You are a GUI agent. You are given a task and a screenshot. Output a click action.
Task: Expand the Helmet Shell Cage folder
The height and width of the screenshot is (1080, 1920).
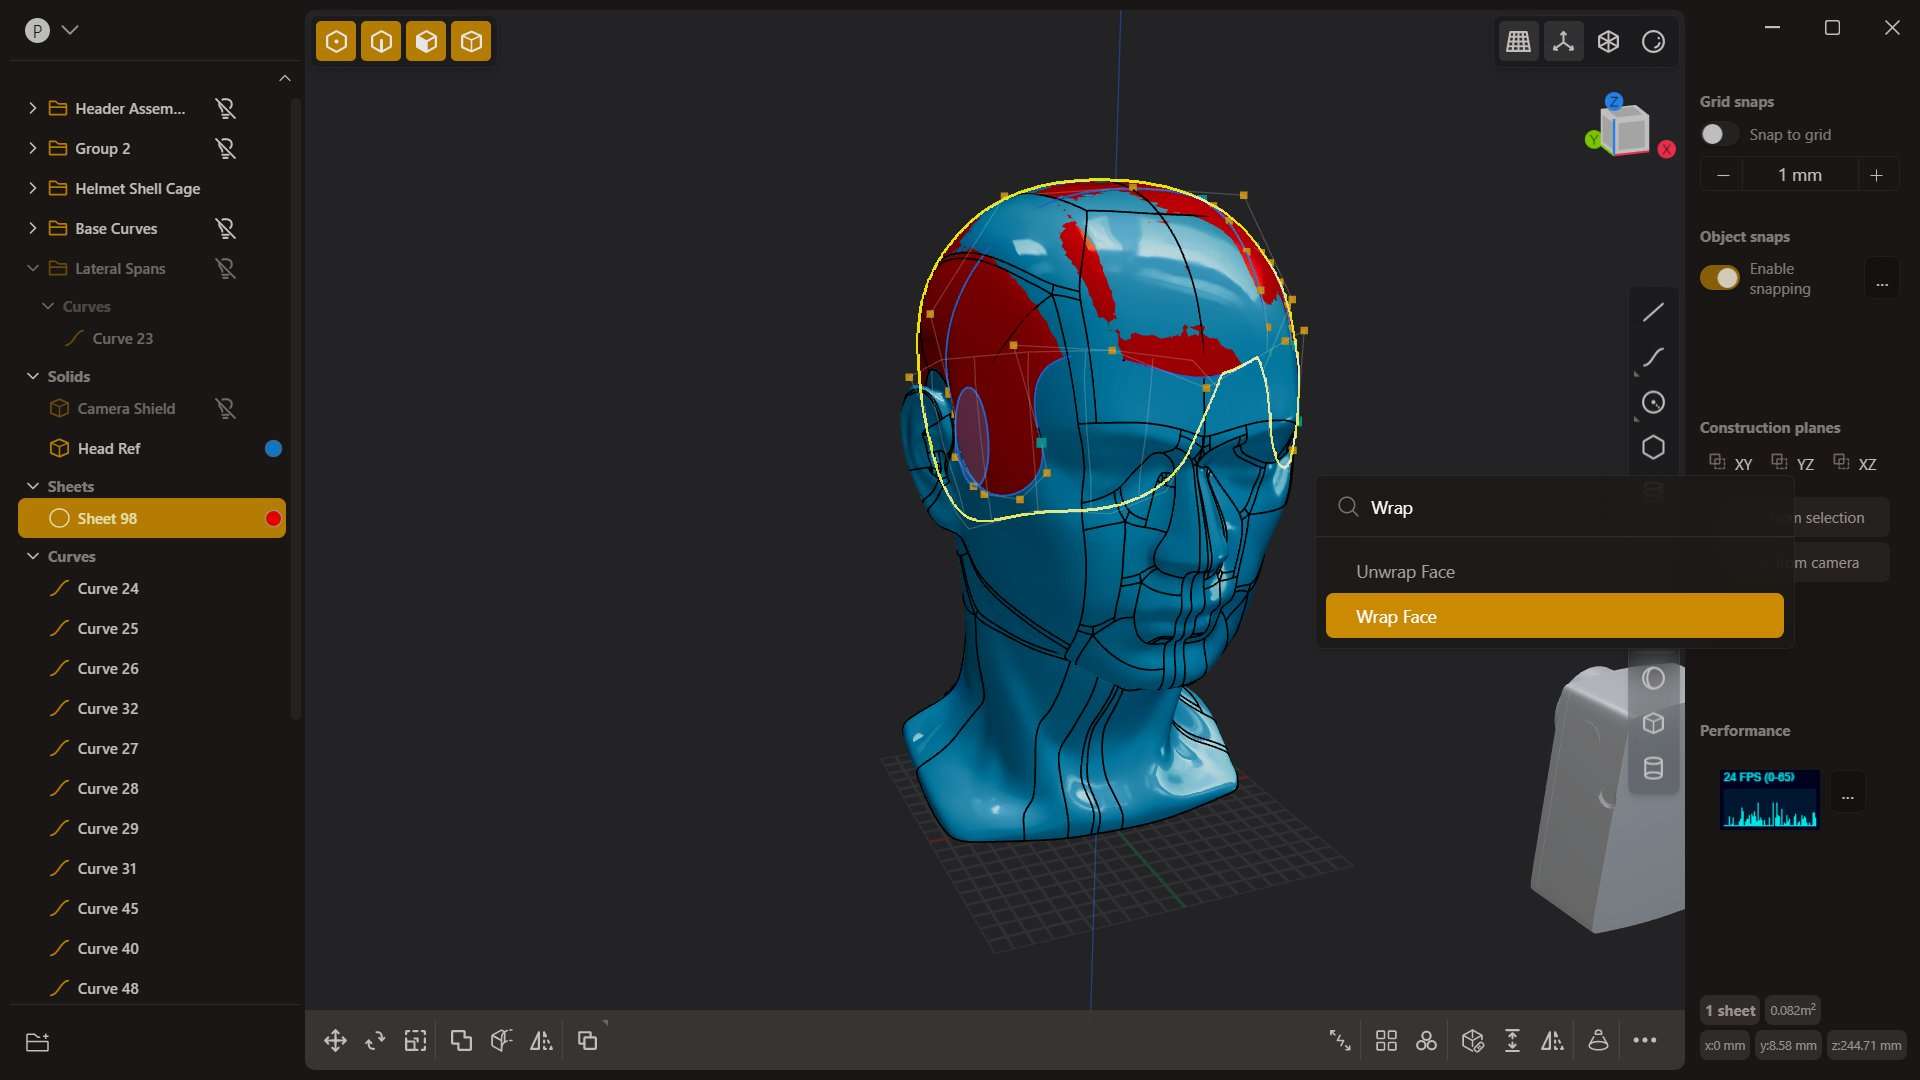tap(32, 188)
